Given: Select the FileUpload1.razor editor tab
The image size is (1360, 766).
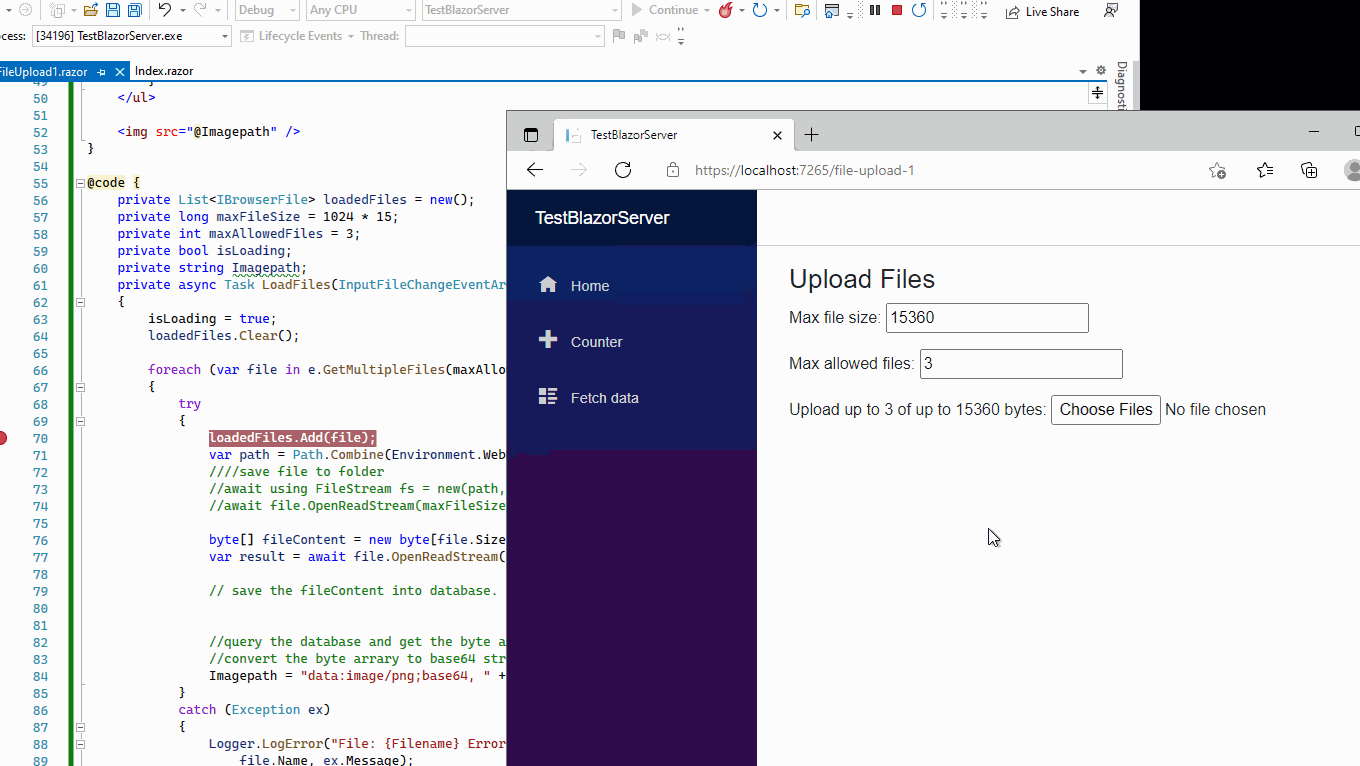Looking at the screenshot, I should (x=44, y=72).
